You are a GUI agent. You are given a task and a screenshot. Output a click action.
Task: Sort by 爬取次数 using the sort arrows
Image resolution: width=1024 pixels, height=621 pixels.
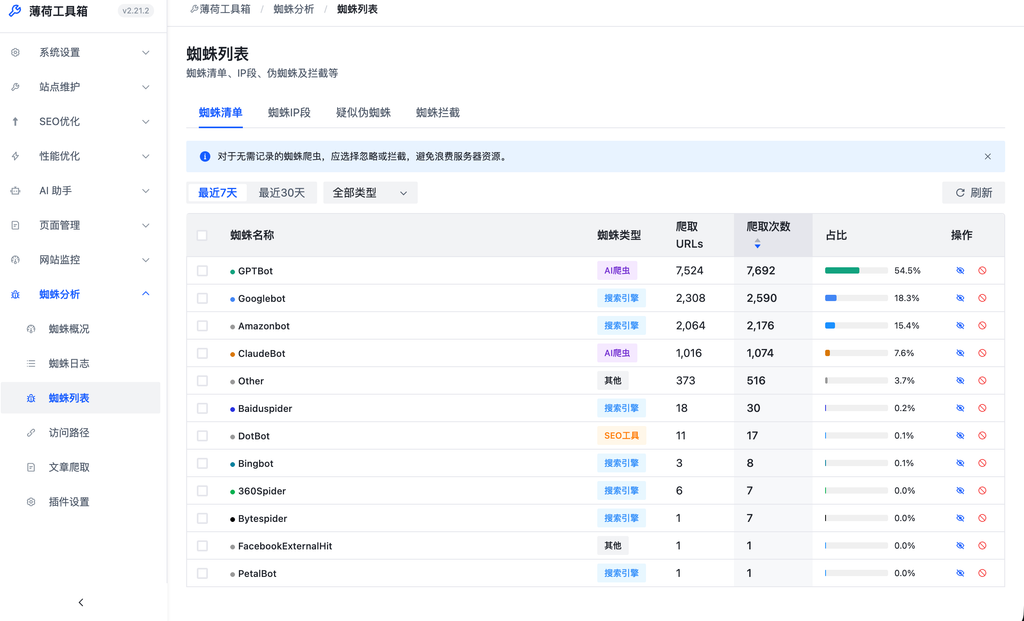tap(757, 244)
